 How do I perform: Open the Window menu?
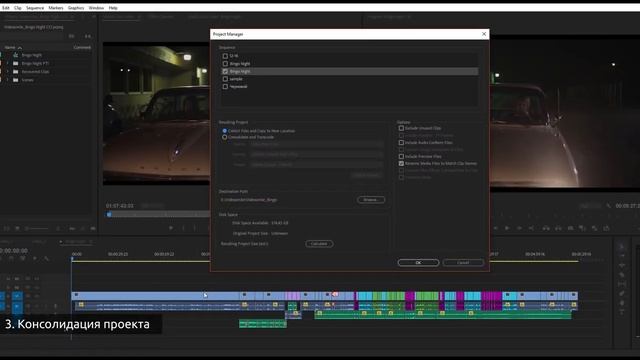[96, 8]
